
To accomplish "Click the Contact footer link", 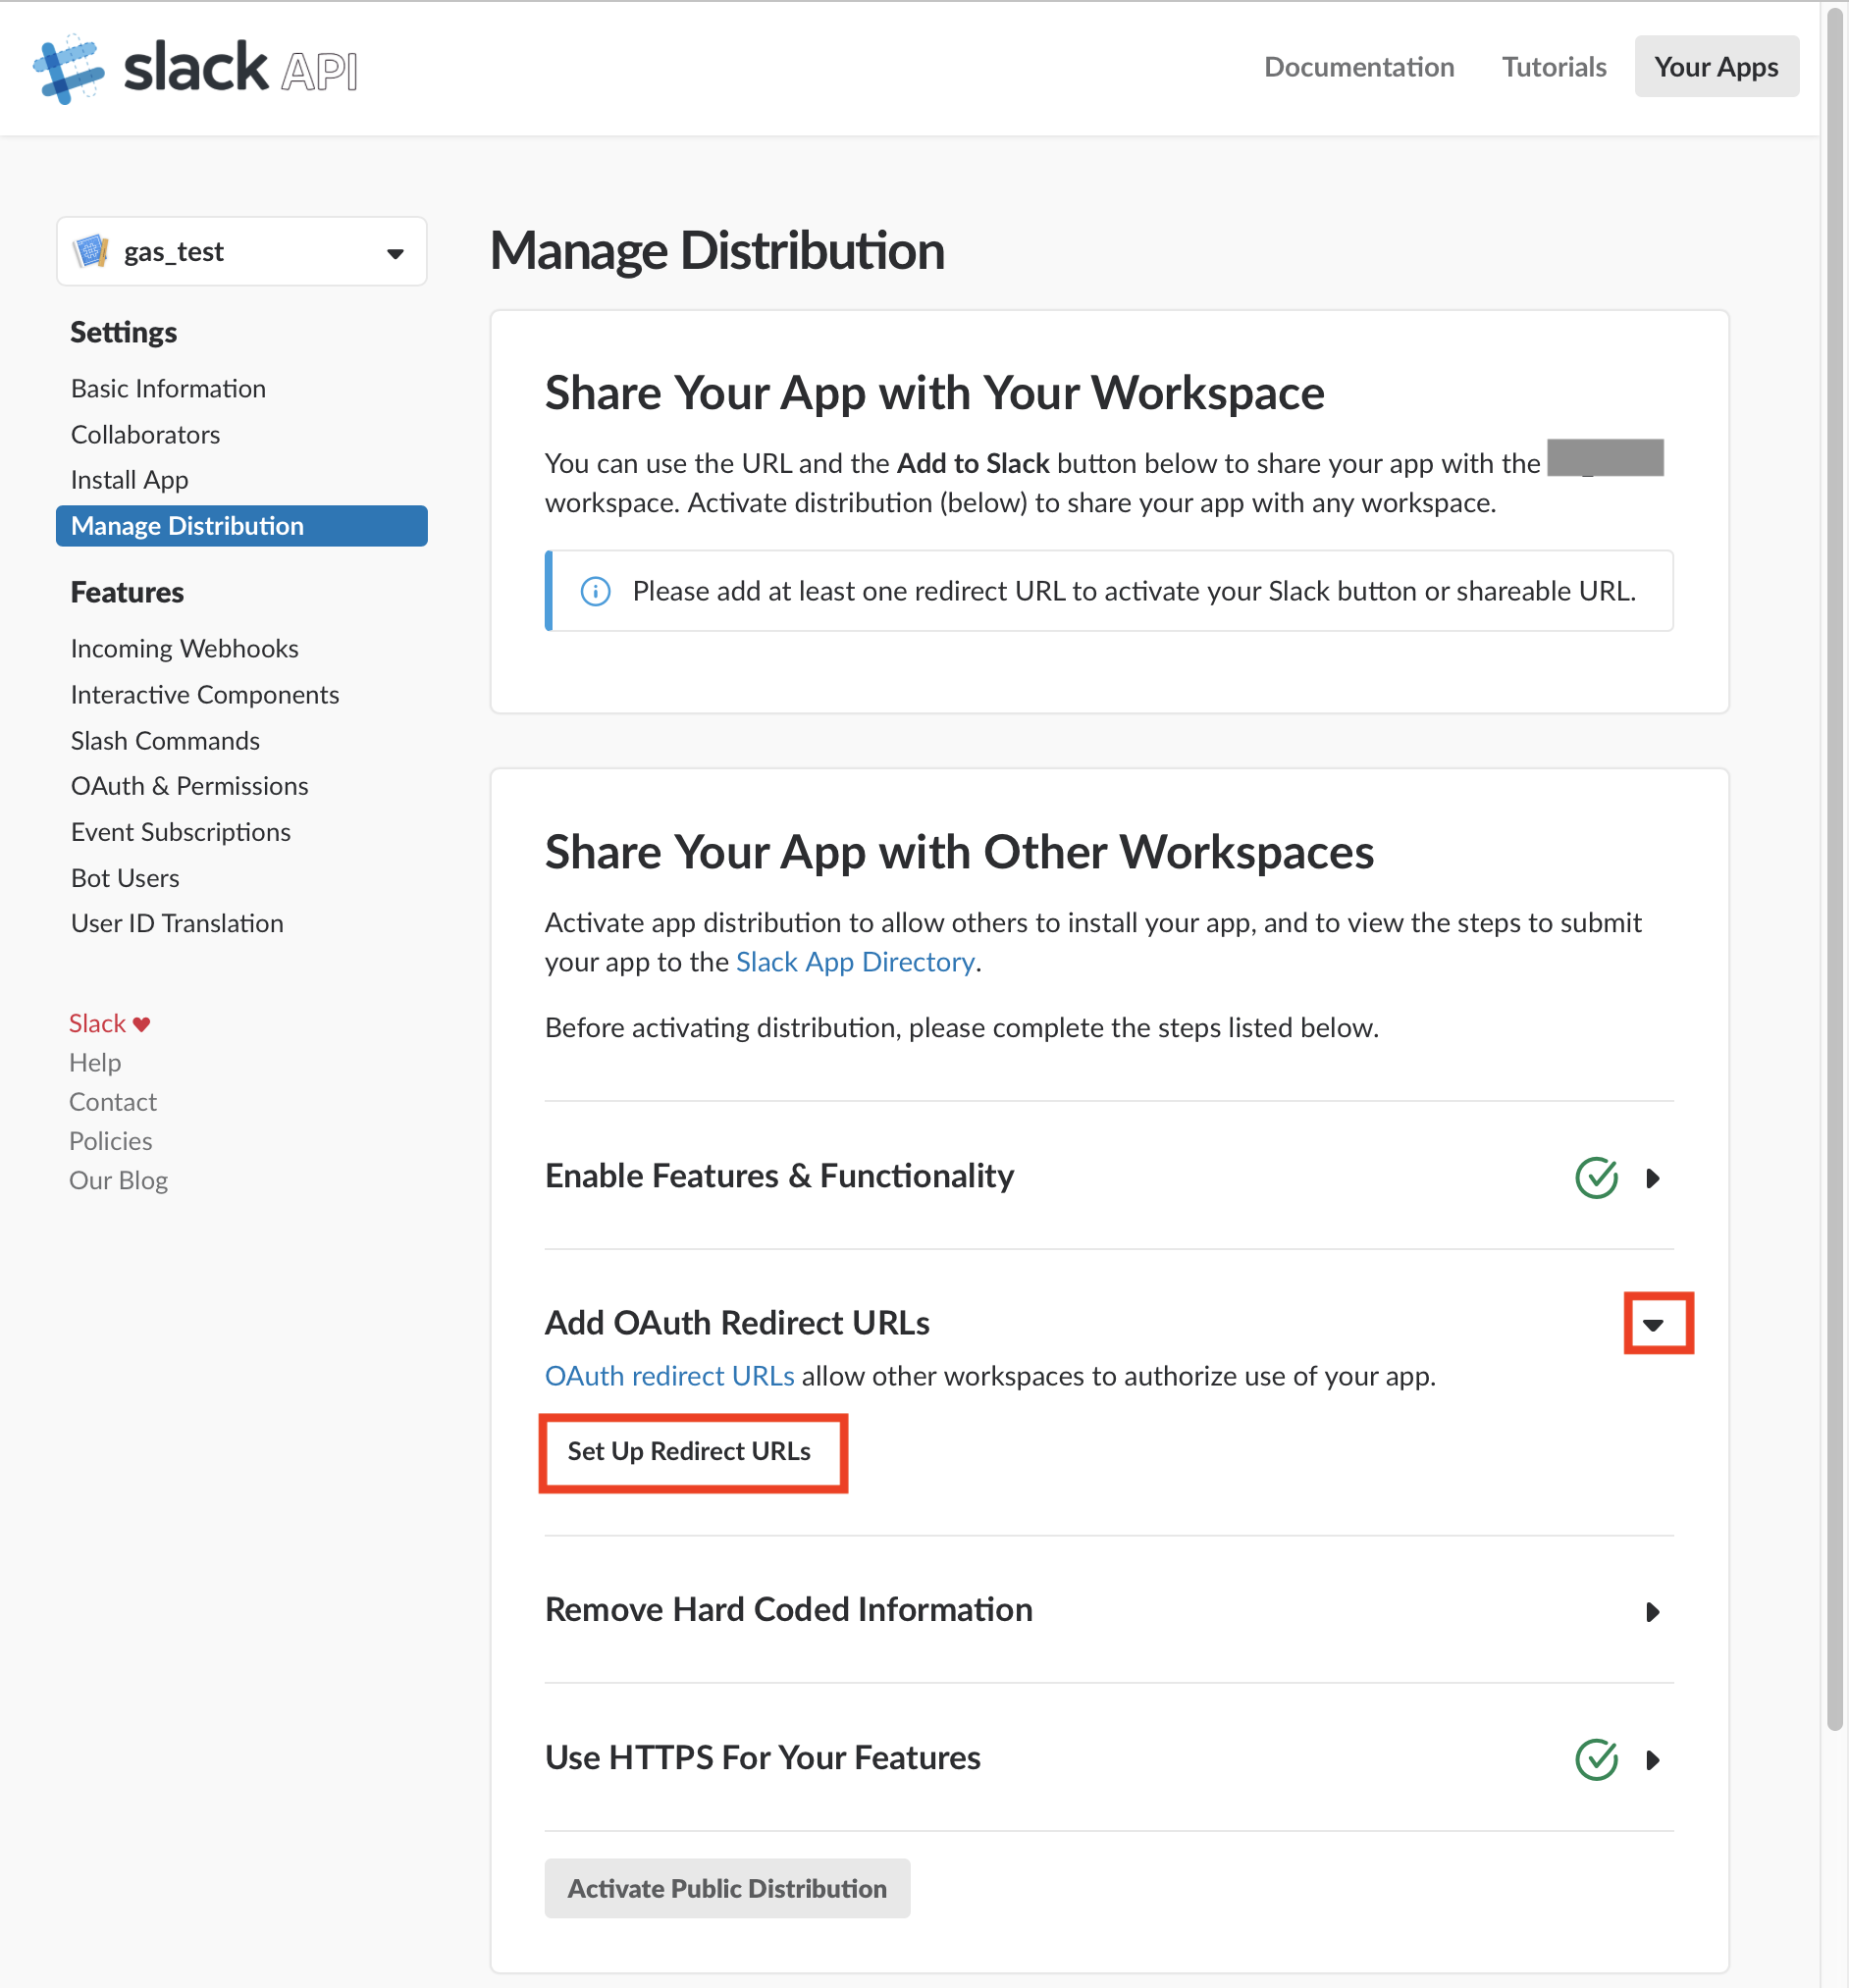I will pos(113,1102).
